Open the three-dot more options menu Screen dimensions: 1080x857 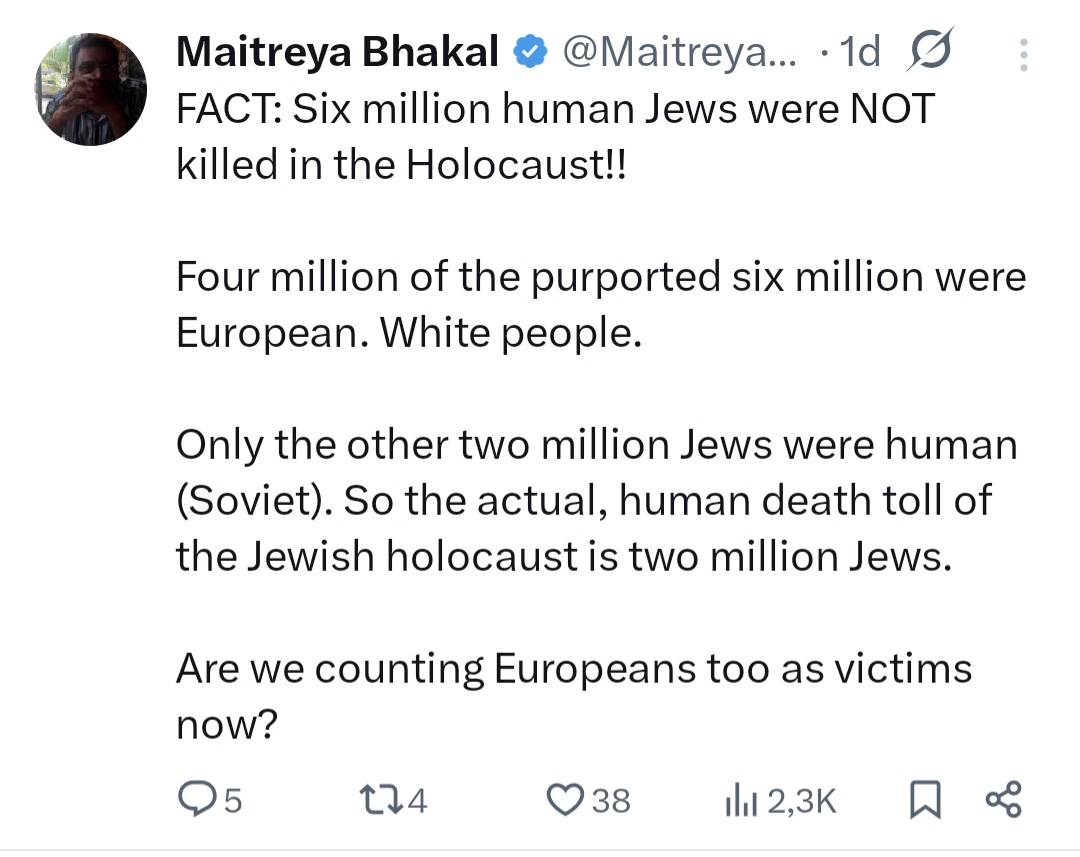click(x=1023, y=54)
